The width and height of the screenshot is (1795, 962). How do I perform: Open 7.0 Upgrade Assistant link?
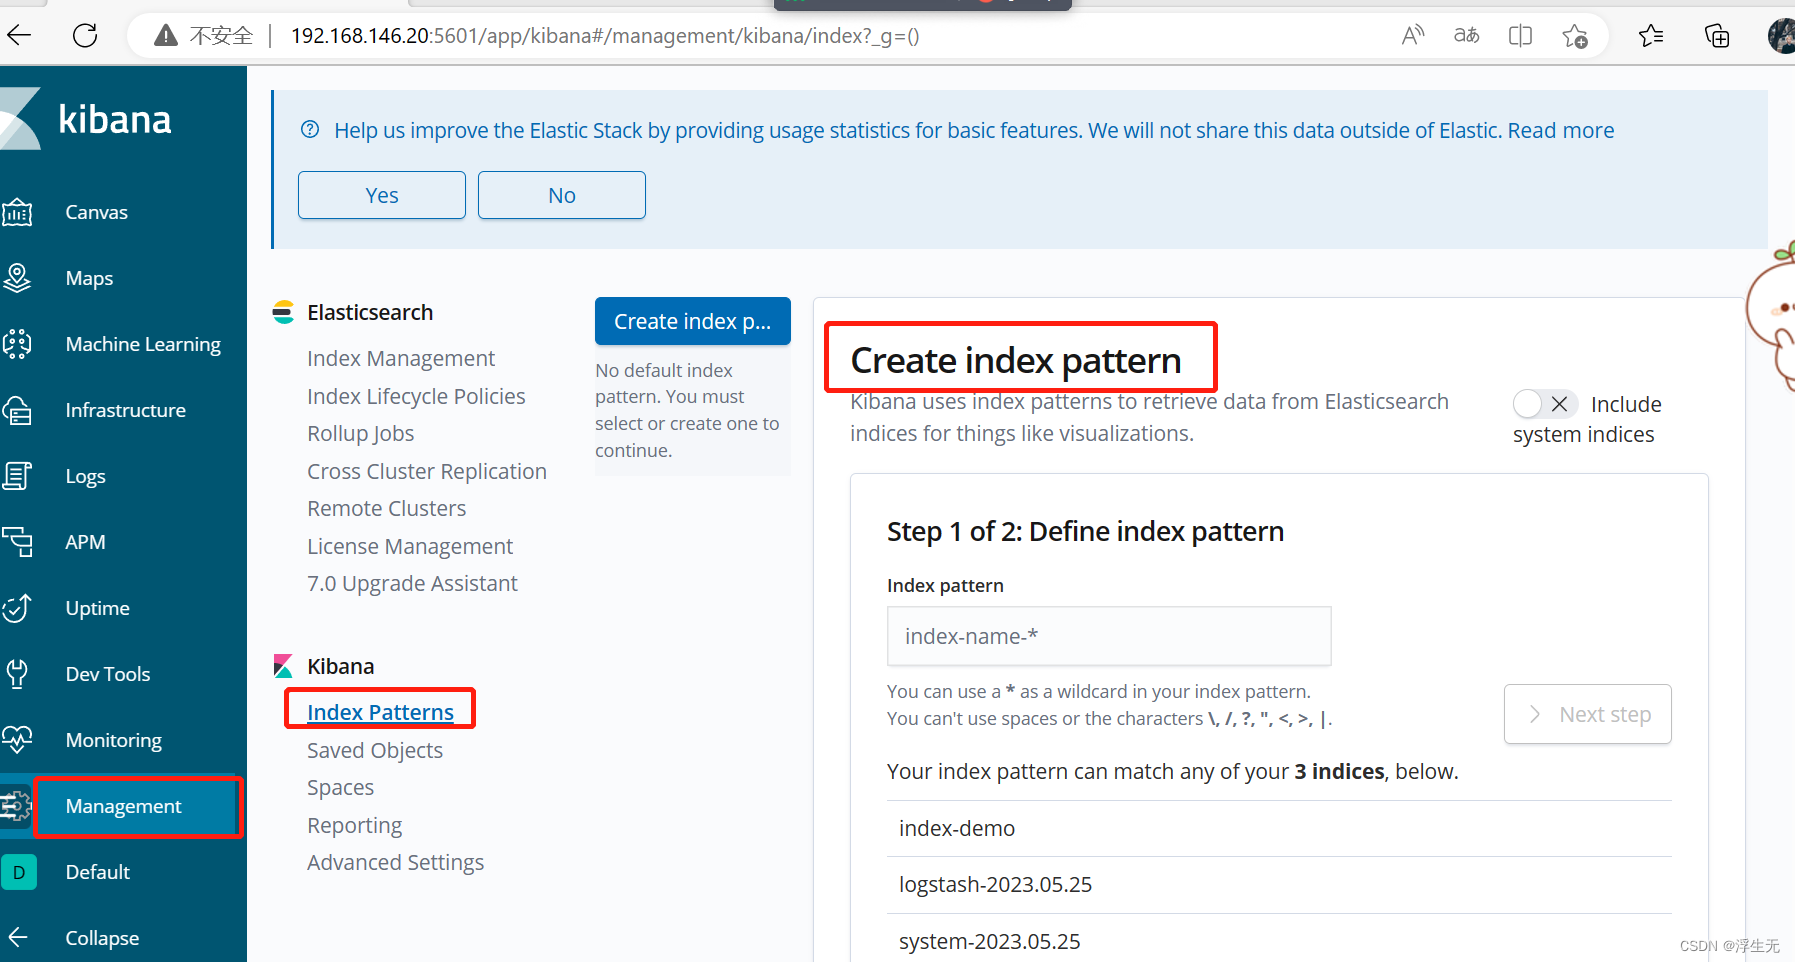(x=412, y=583)
